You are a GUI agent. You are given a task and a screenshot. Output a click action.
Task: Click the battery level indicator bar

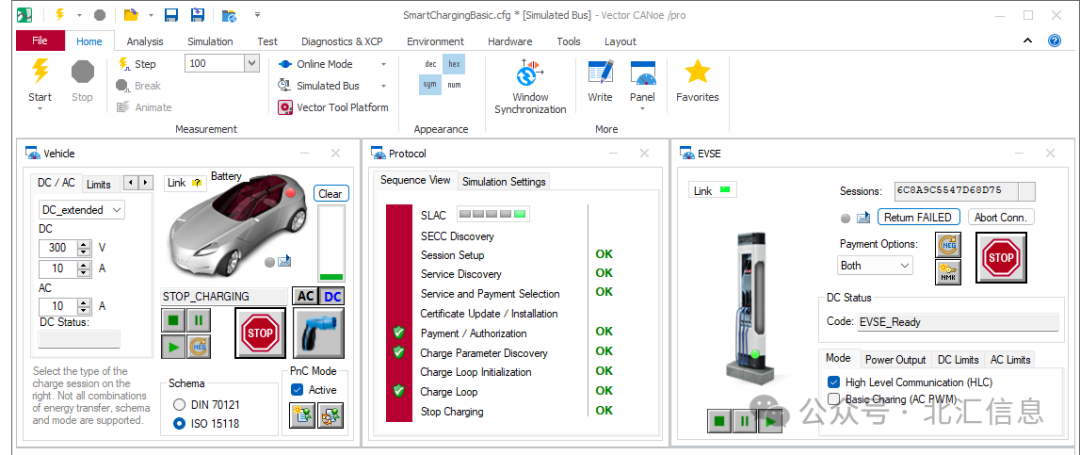tap(331, 243)
